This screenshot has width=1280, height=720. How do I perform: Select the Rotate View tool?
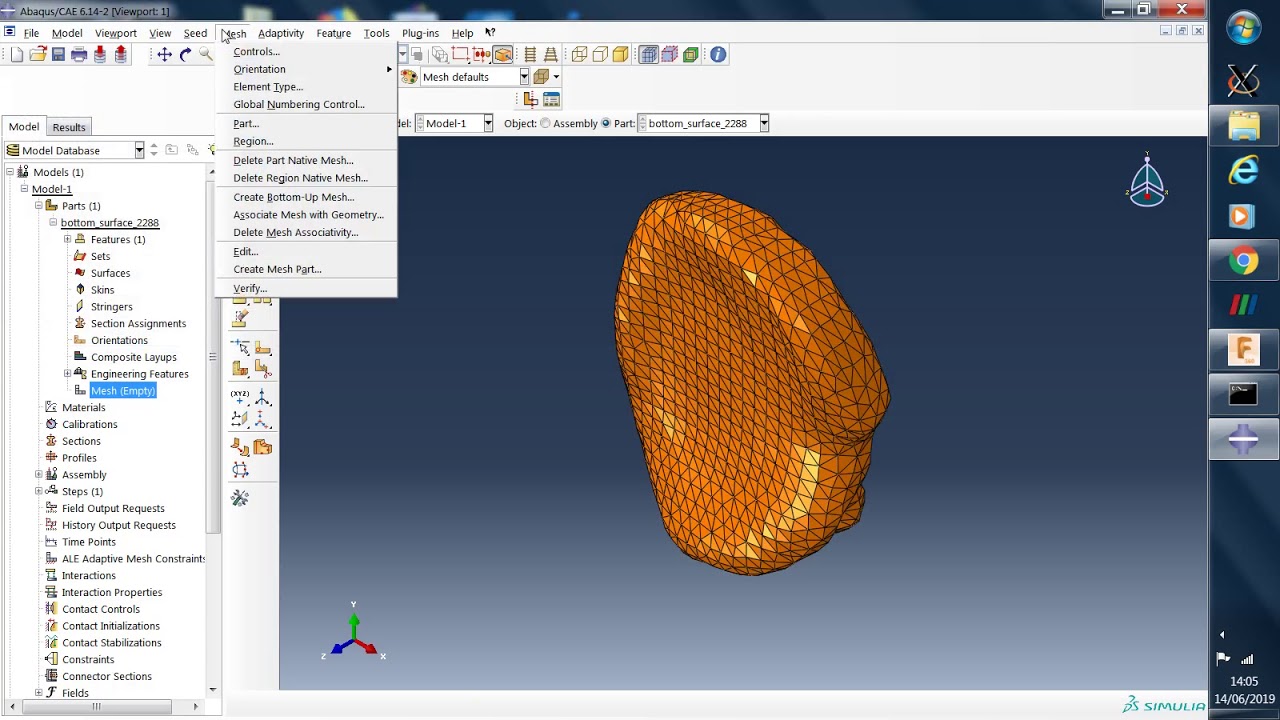(185, 55)
